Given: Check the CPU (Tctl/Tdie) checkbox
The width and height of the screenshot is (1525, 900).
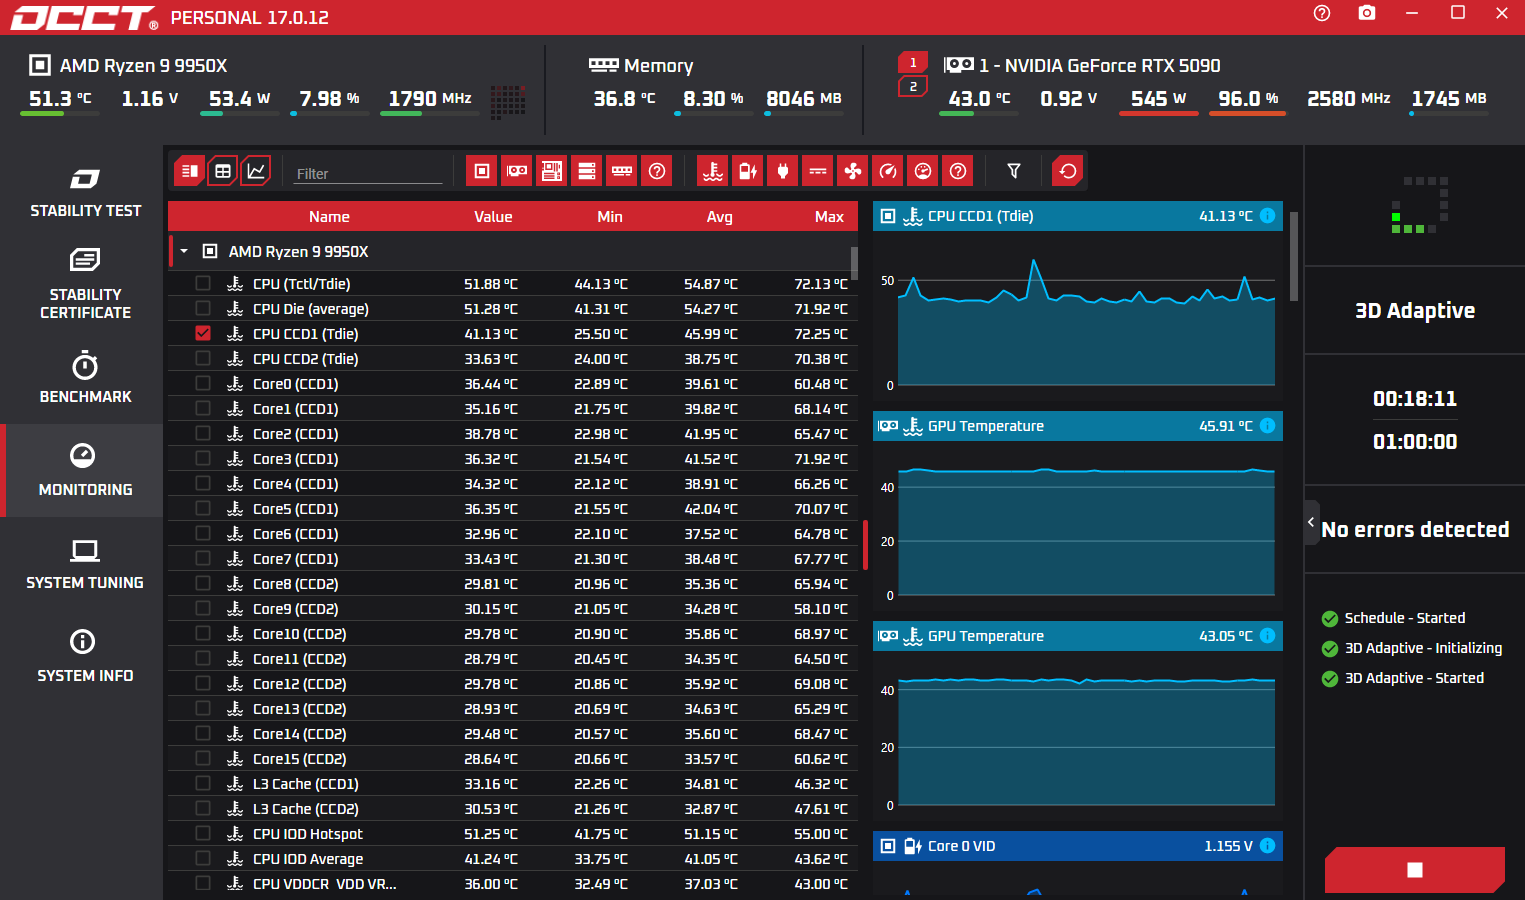Looking at the screenshot, I should point(203,283).
